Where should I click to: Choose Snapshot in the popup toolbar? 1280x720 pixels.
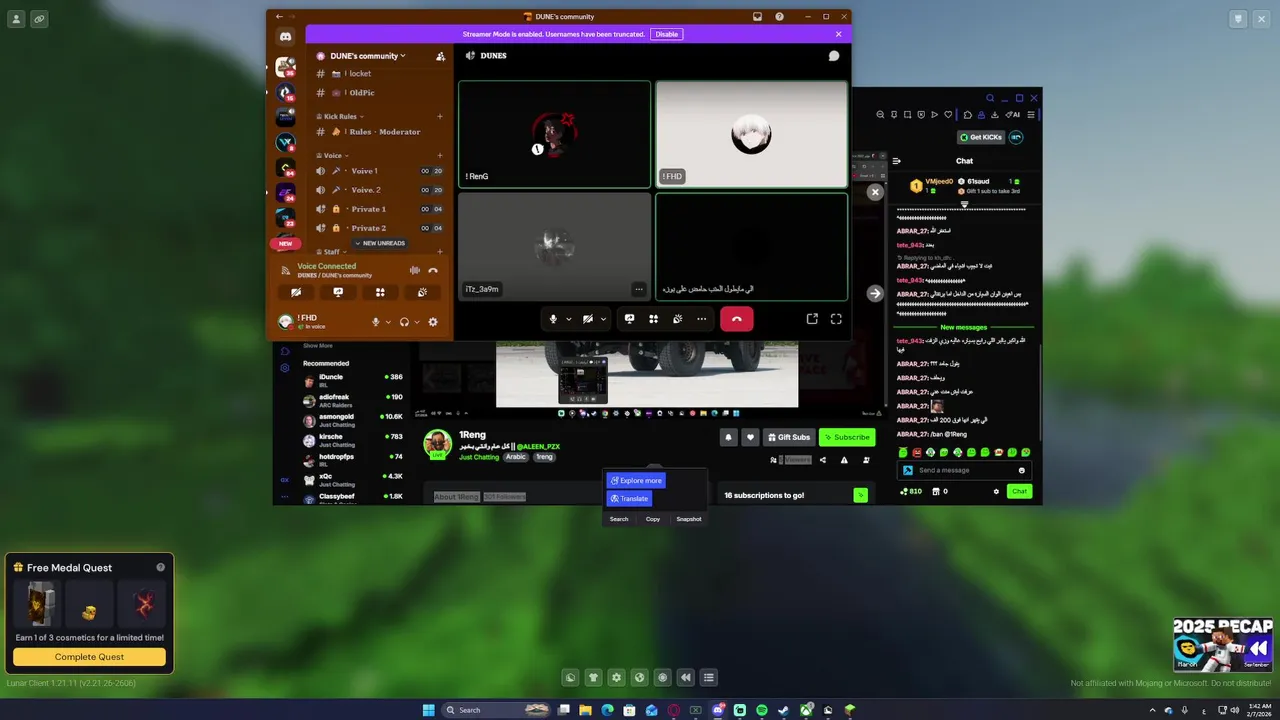(x=689, y=519)
